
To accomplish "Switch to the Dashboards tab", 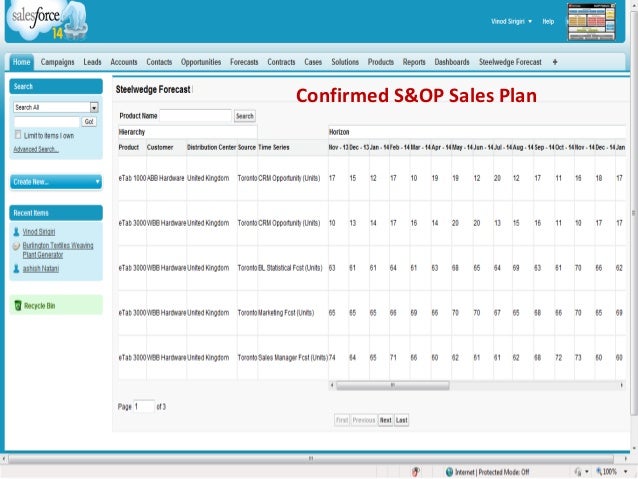I will (x=452, y=62).
